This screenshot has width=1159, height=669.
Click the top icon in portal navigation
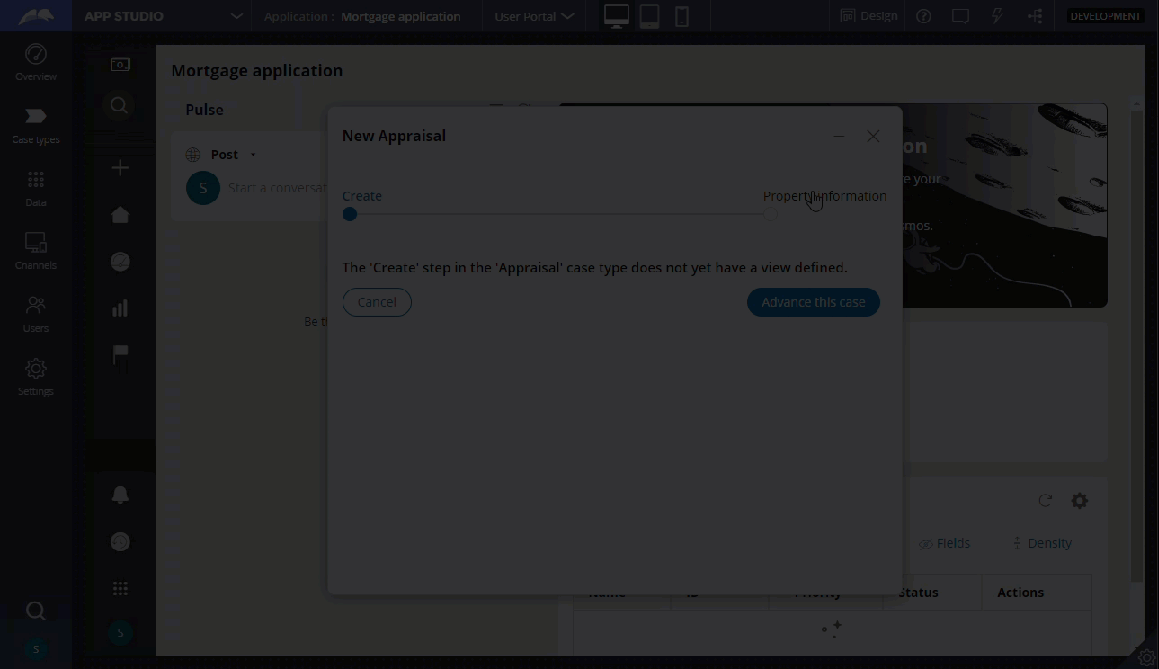120,65
